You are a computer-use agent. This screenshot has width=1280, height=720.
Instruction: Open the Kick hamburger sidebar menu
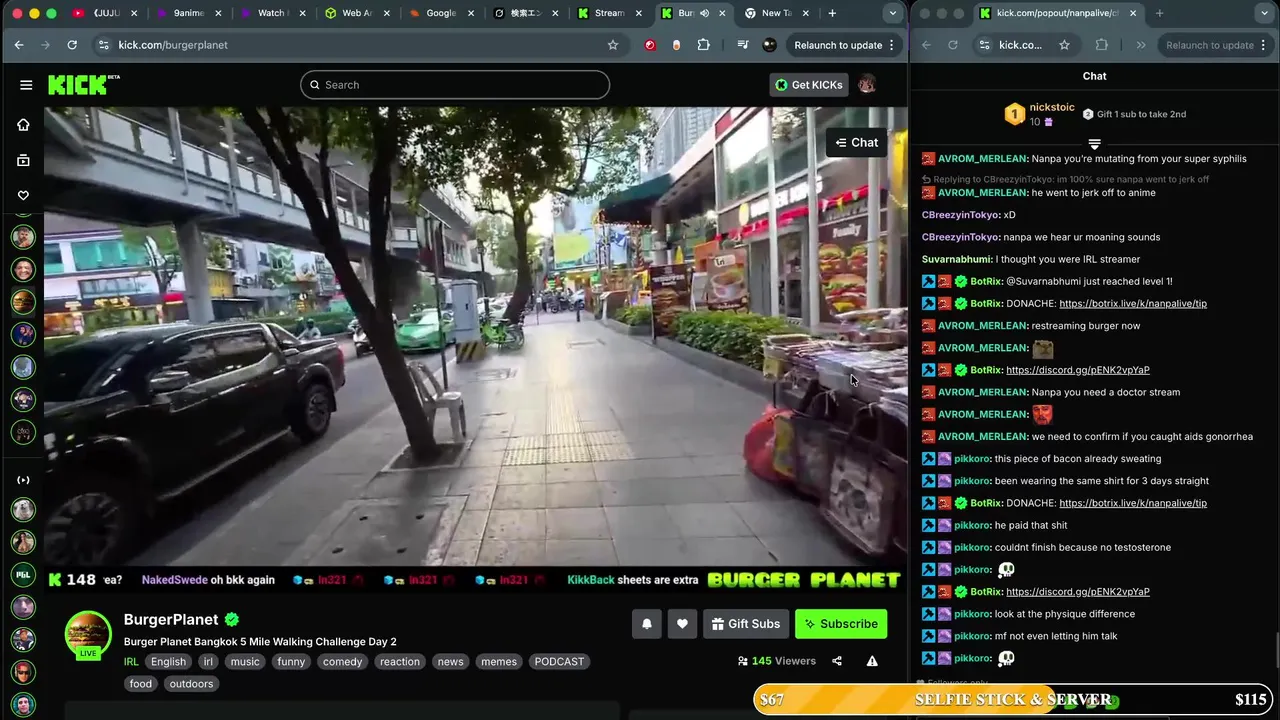point(26,85)
